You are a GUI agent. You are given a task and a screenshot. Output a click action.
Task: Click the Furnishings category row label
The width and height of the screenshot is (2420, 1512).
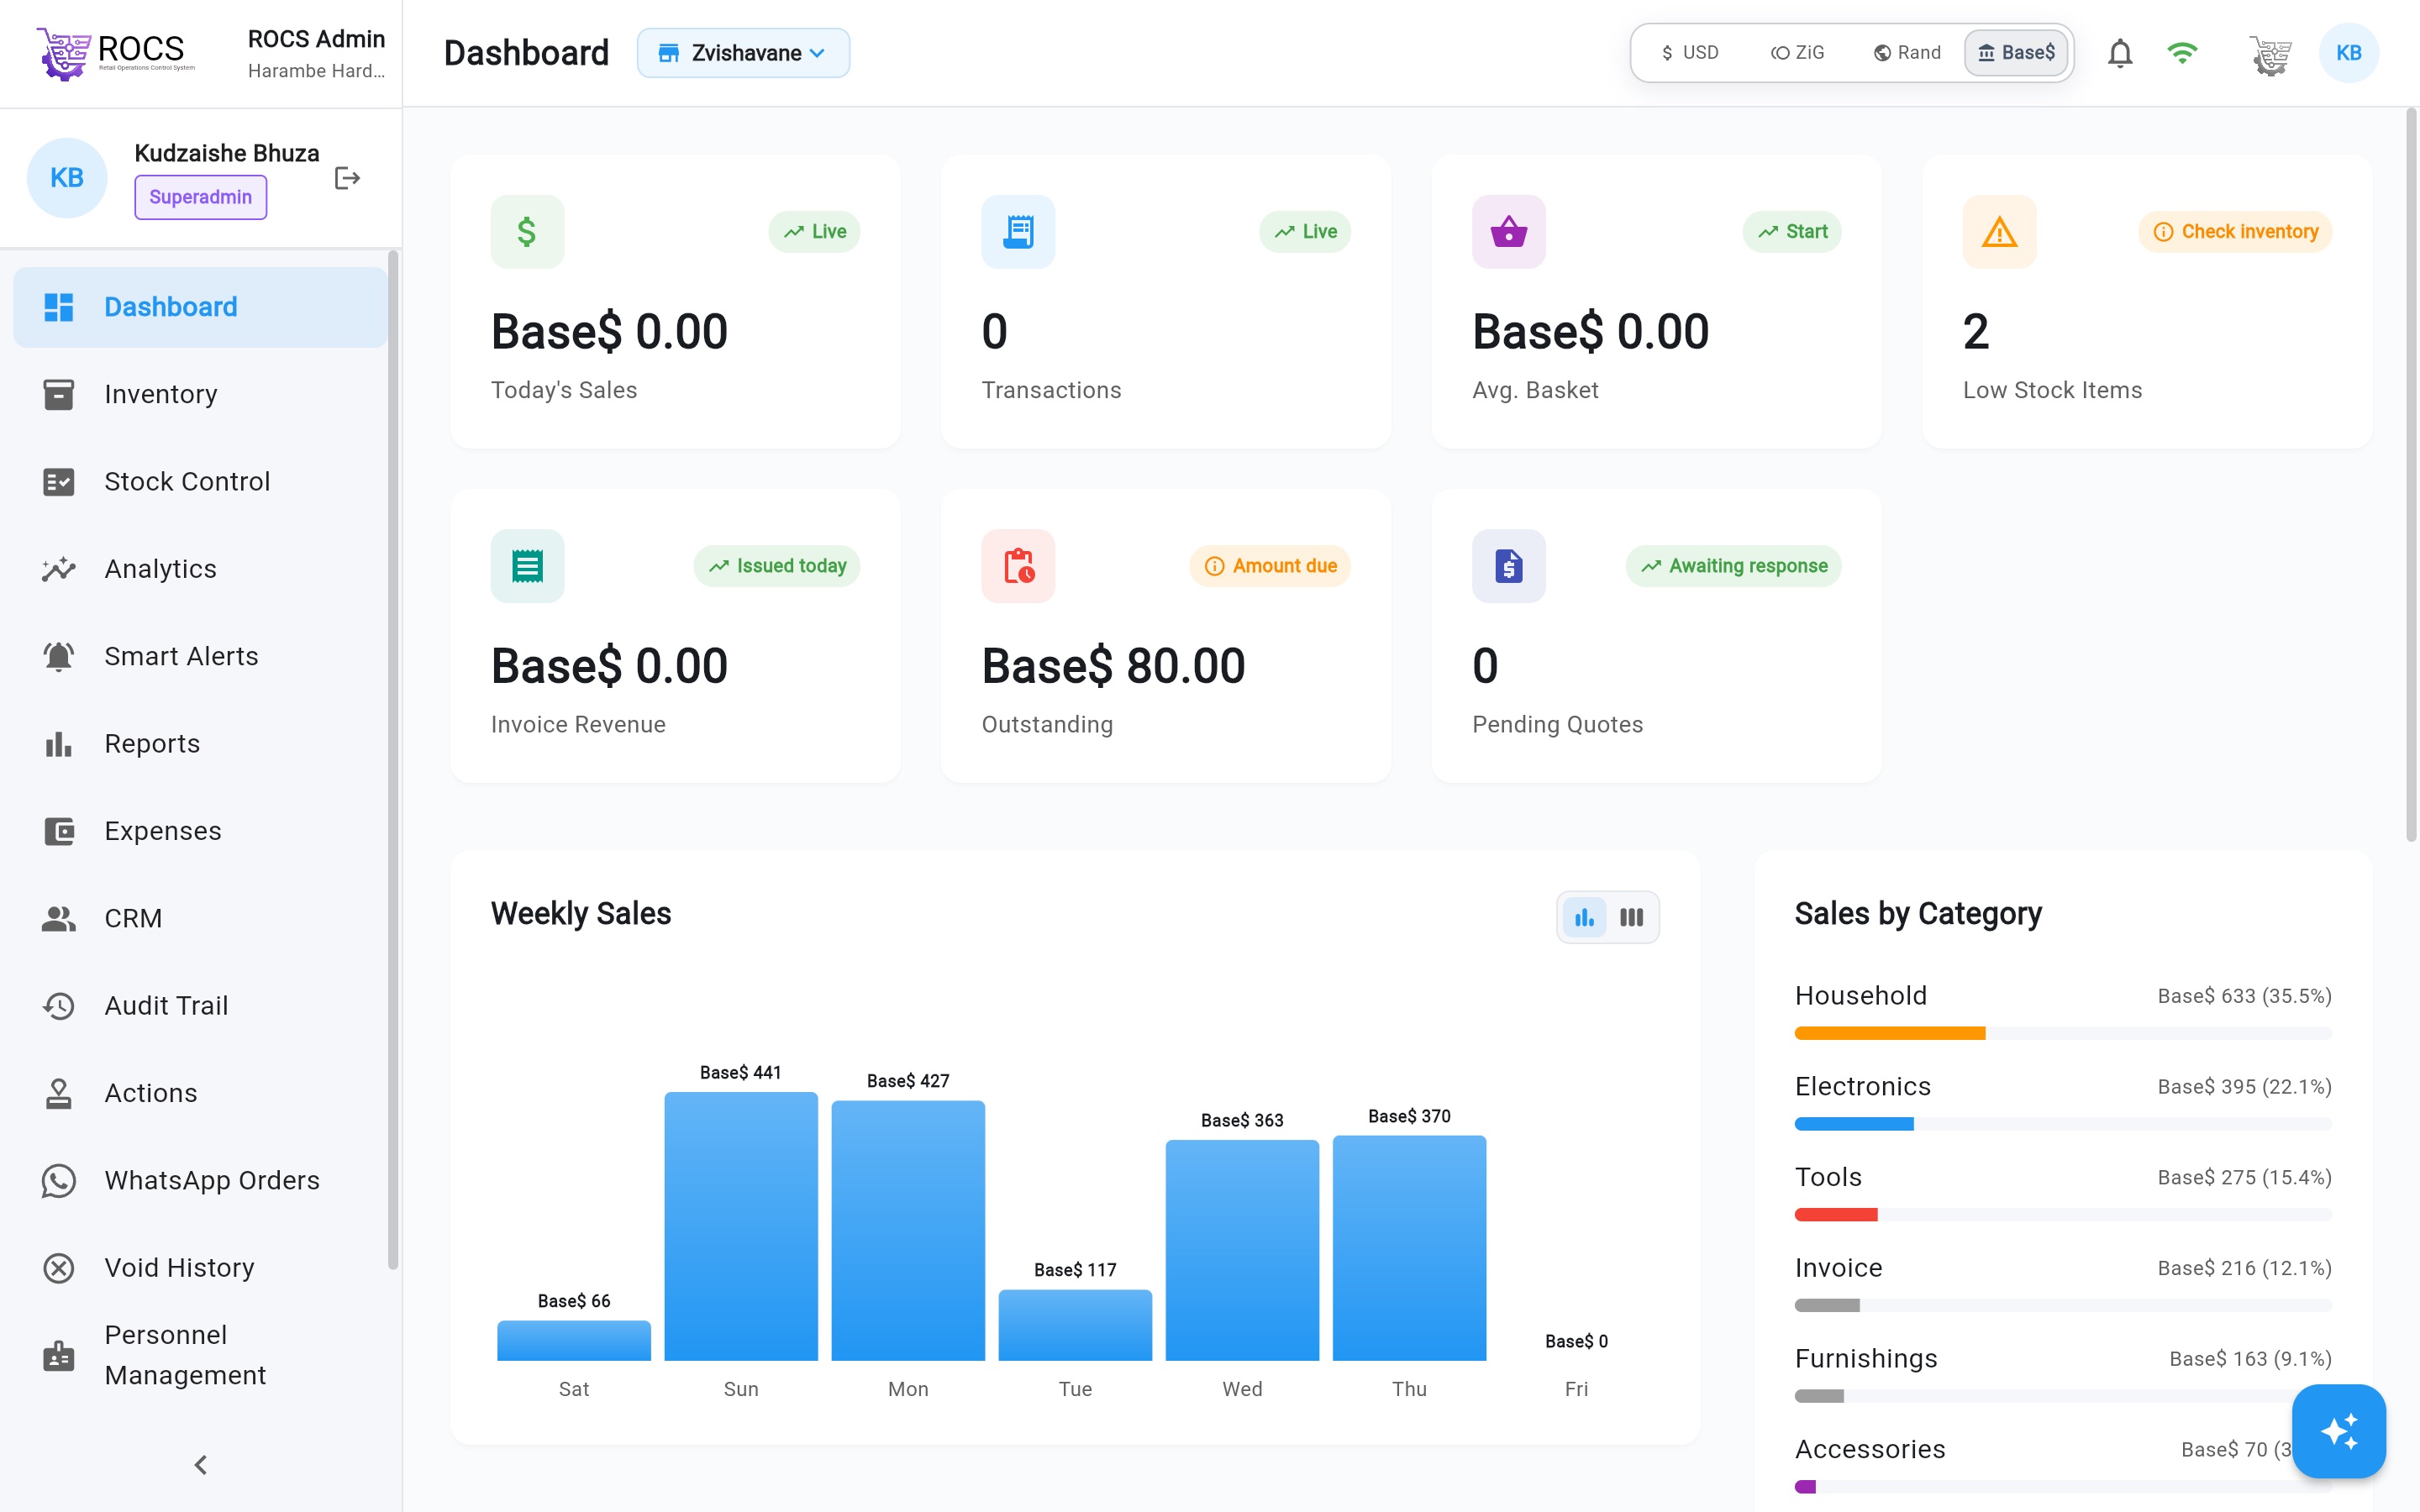point(1866,1359)
